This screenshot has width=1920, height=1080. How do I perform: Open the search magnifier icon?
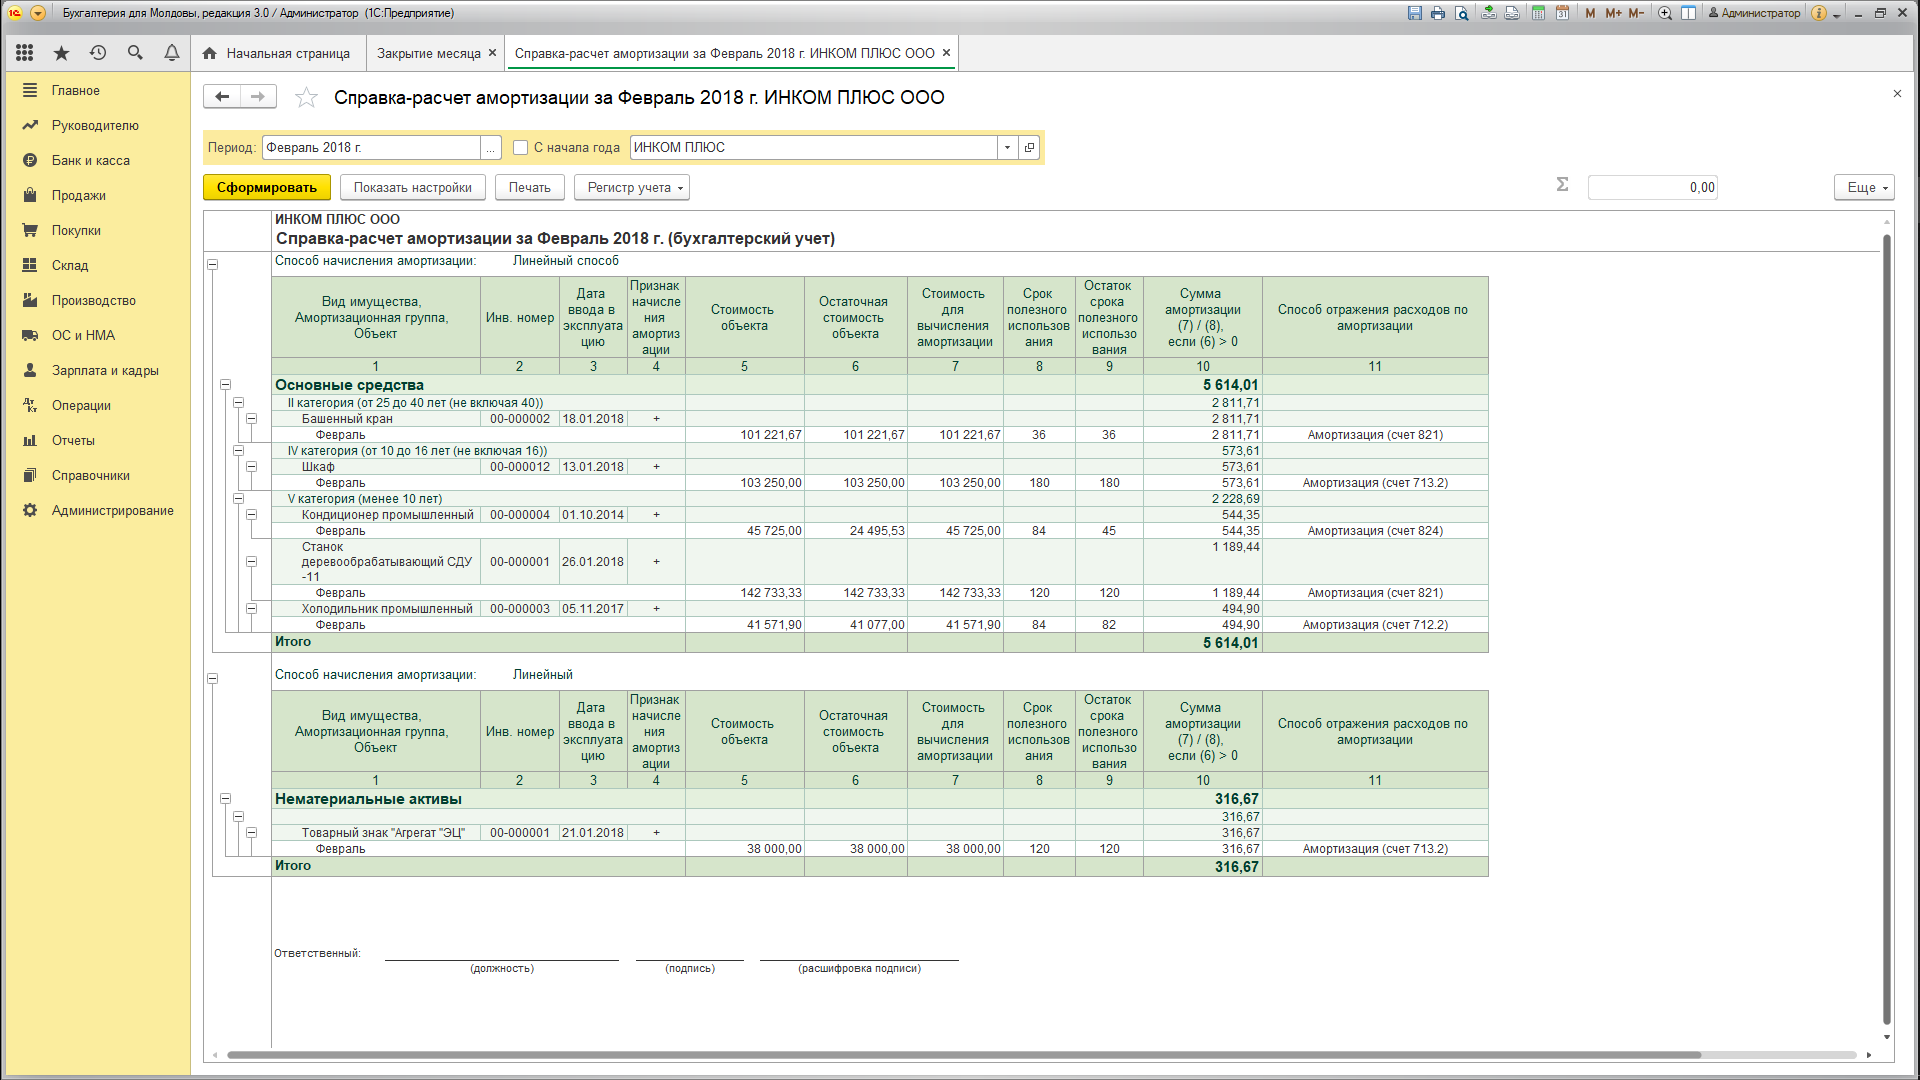135,53
